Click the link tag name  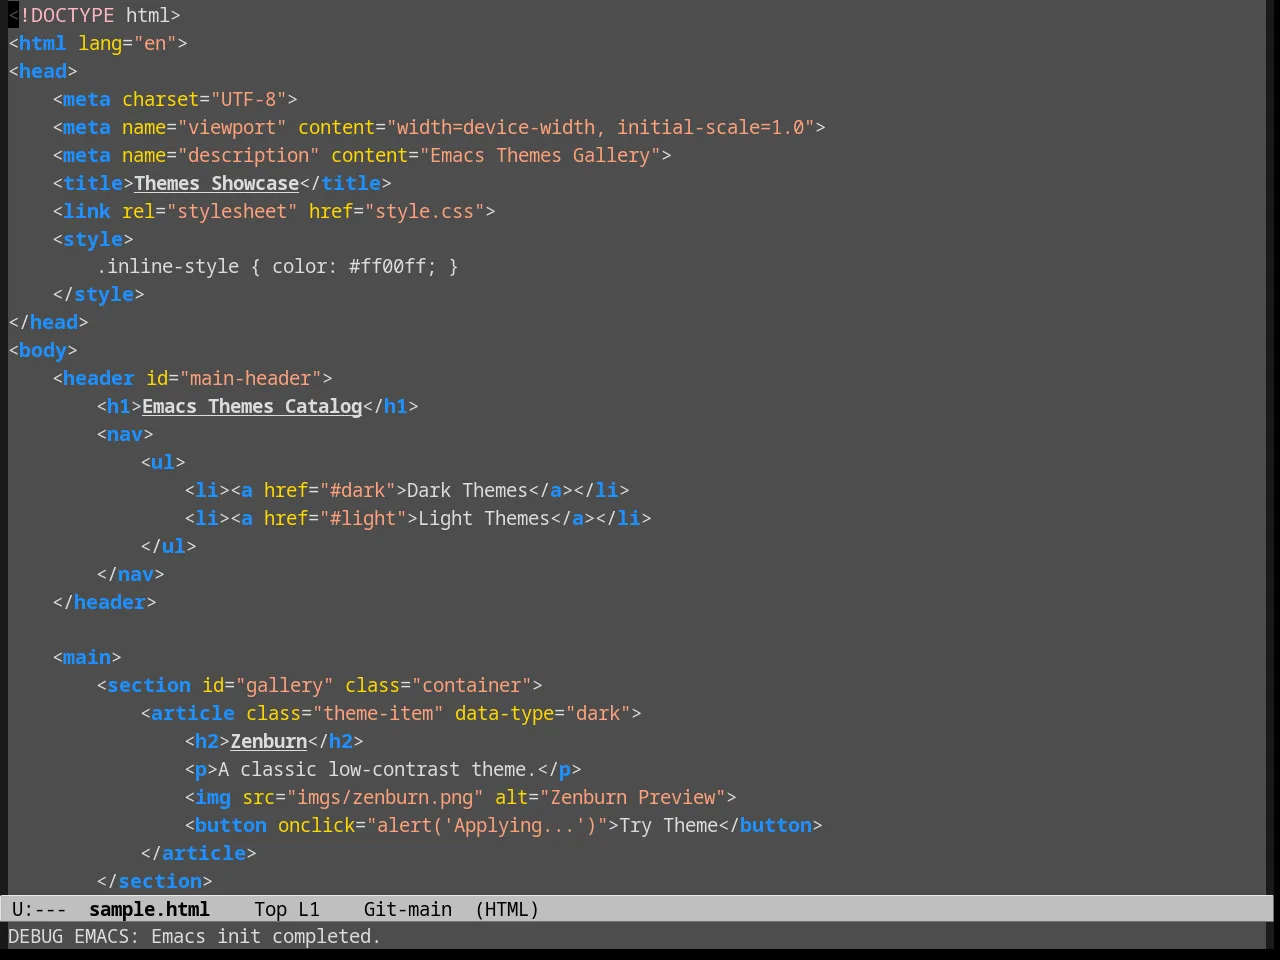[x=87, y=211]
